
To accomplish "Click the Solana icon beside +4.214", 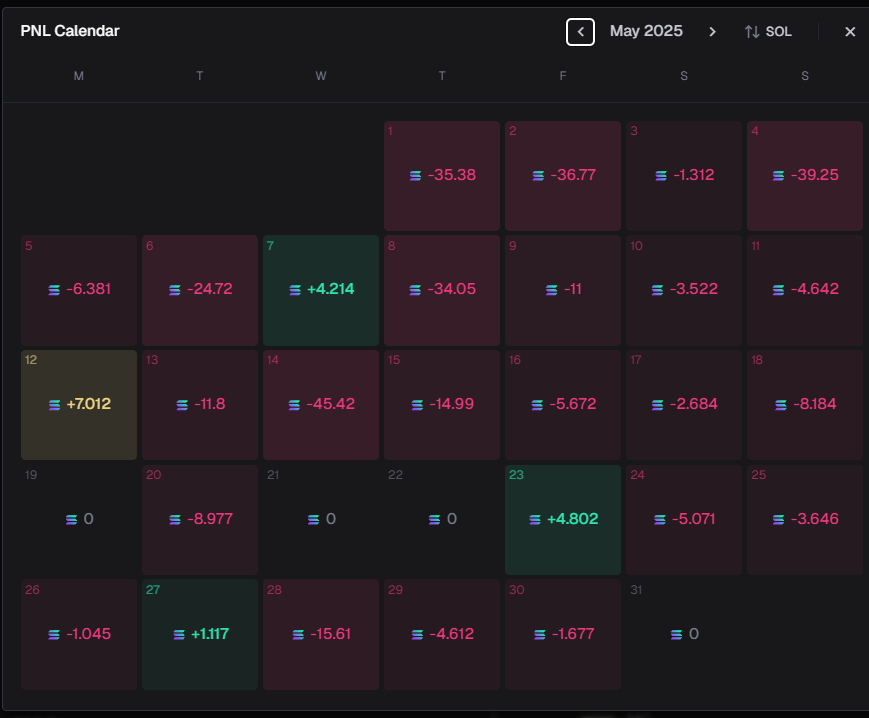I will click(295, 290).
